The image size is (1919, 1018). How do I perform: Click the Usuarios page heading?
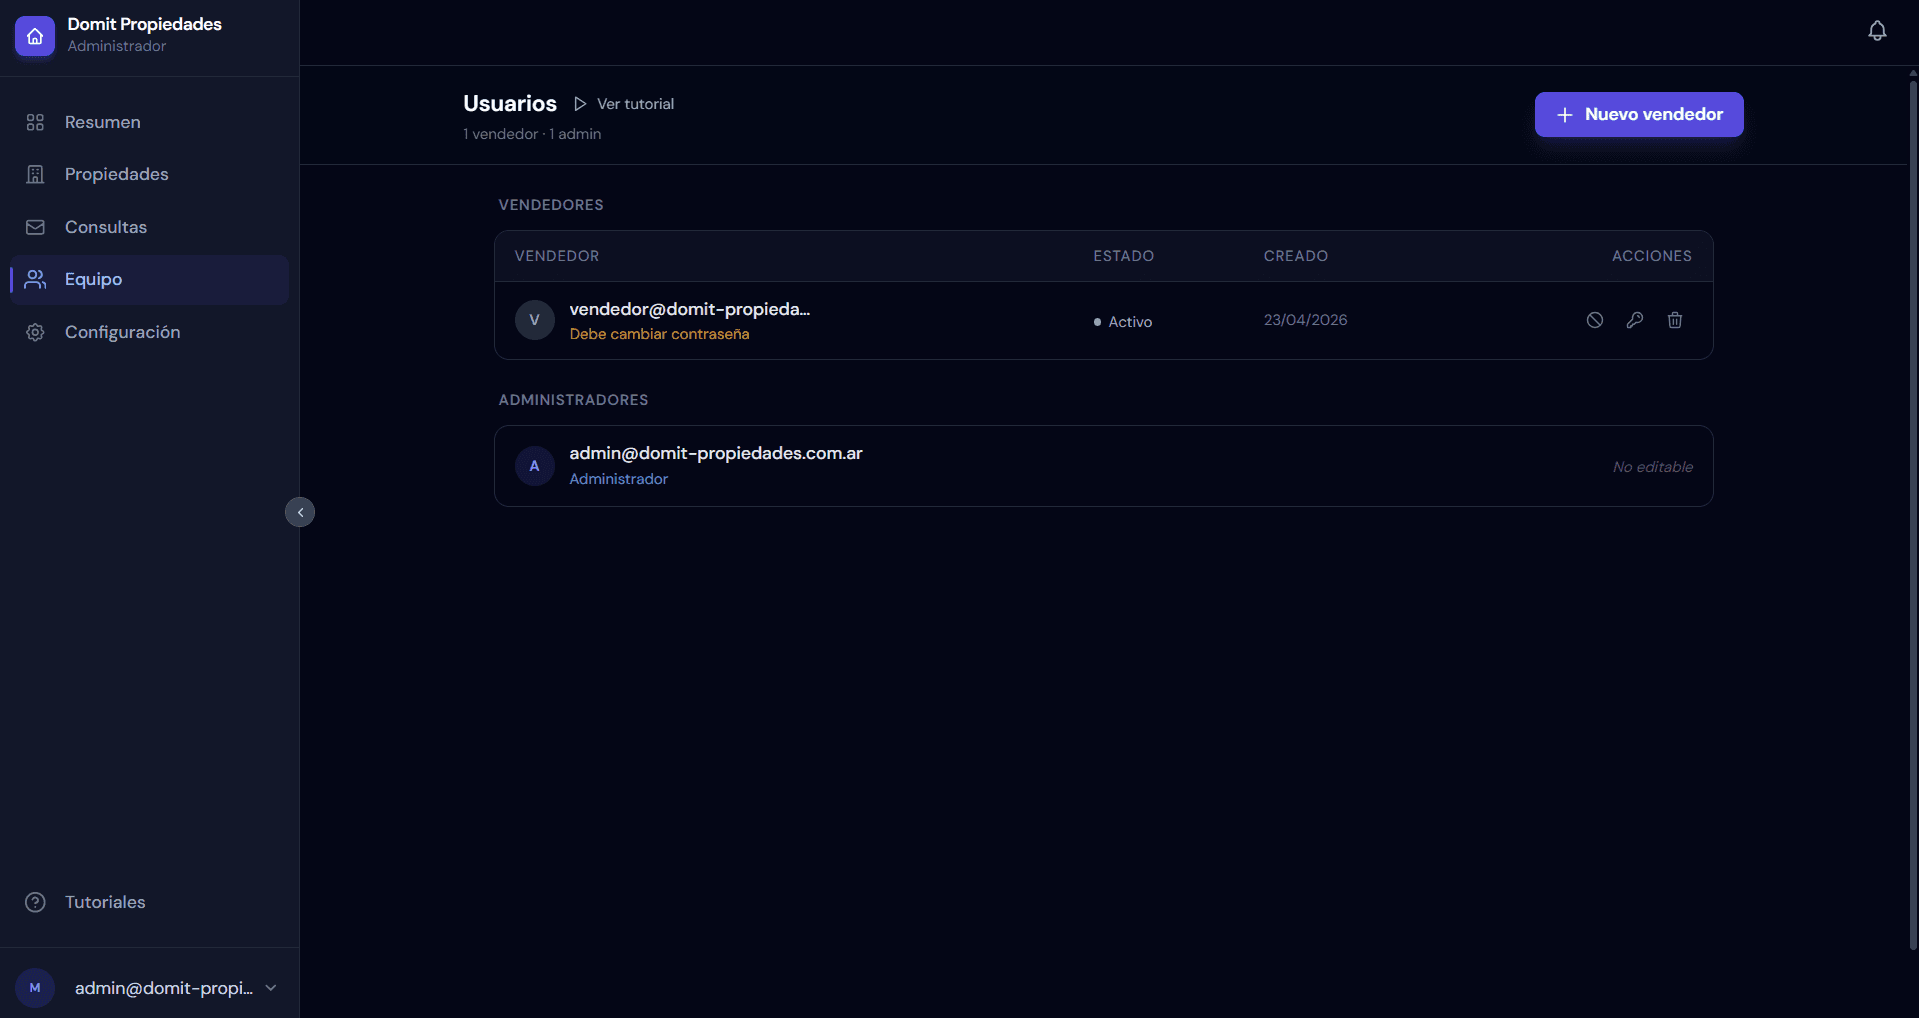pyautogui.click(x=510, y=103)
